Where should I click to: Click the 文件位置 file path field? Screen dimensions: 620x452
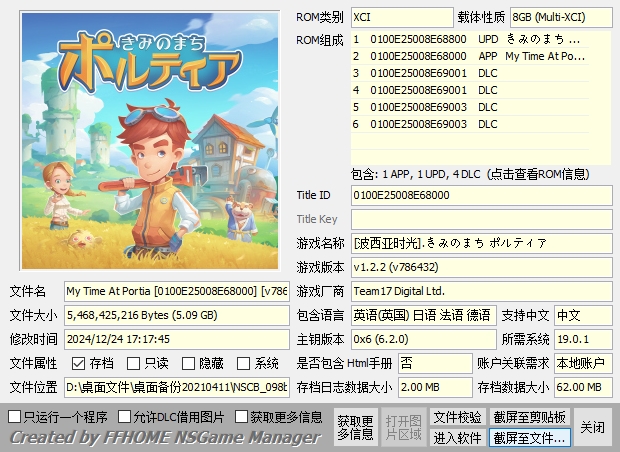[x=176, y=387]
